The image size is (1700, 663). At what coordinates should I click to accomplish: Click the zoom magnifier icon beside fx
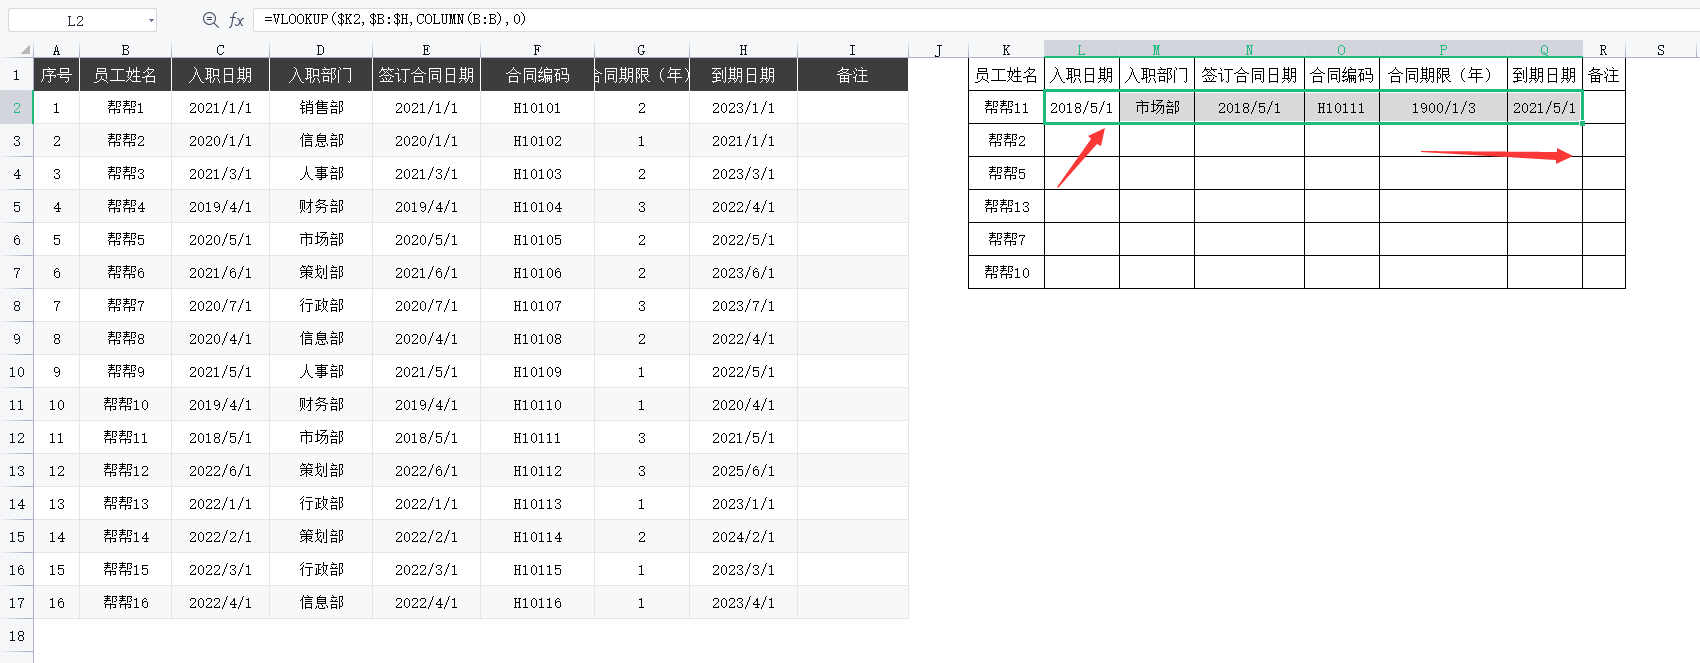coord(210,20)
